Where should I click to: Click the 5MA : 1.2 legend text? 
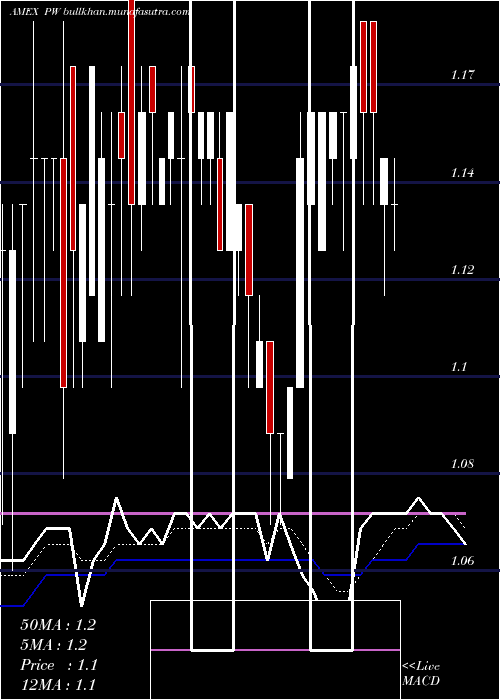54,645
